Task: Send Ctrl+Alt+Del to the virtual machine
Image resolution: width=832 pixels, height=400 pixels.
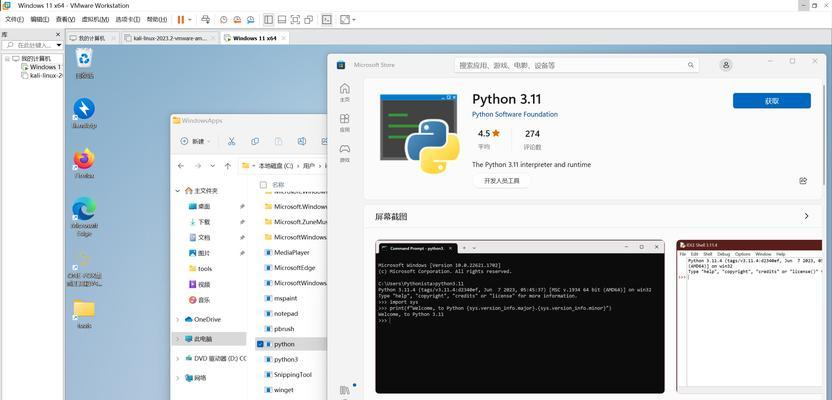Action: click(206, 20)
